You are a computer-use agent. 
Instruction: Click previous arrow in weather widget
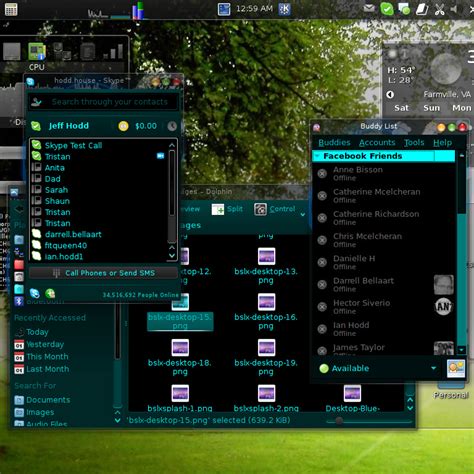(390, 95)
